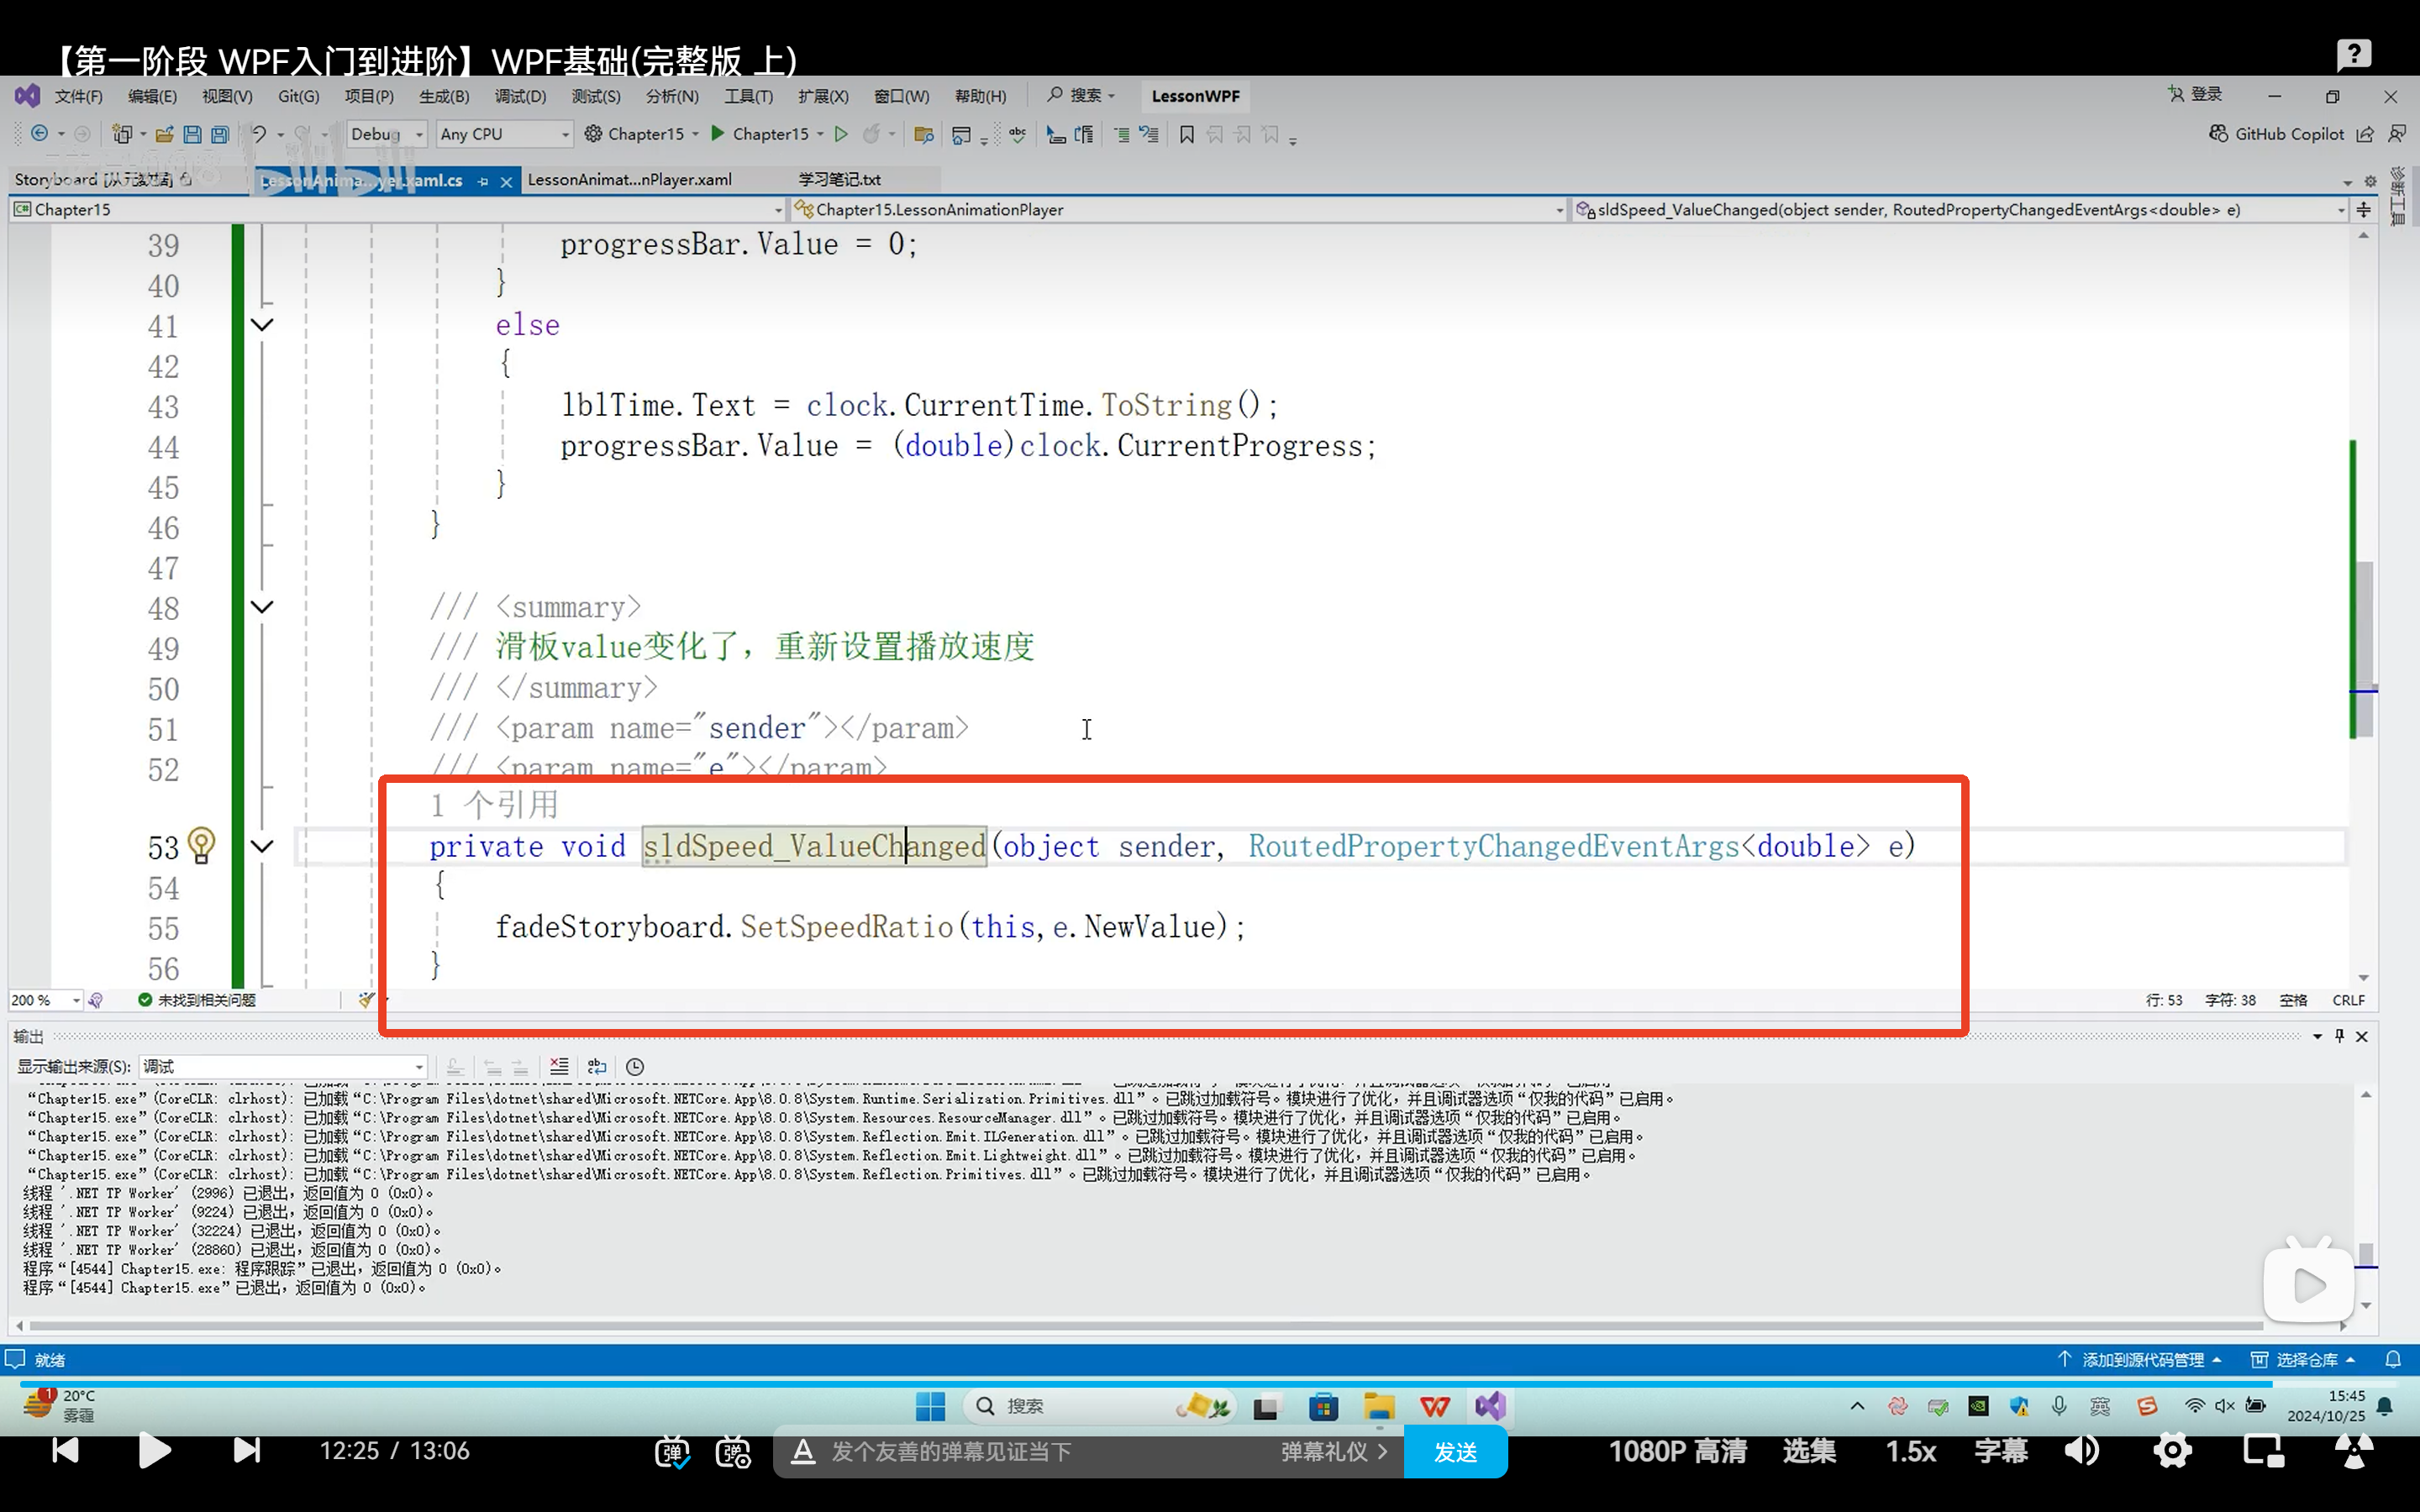Open the Debug configuration dropdown

tap(388, 134)
